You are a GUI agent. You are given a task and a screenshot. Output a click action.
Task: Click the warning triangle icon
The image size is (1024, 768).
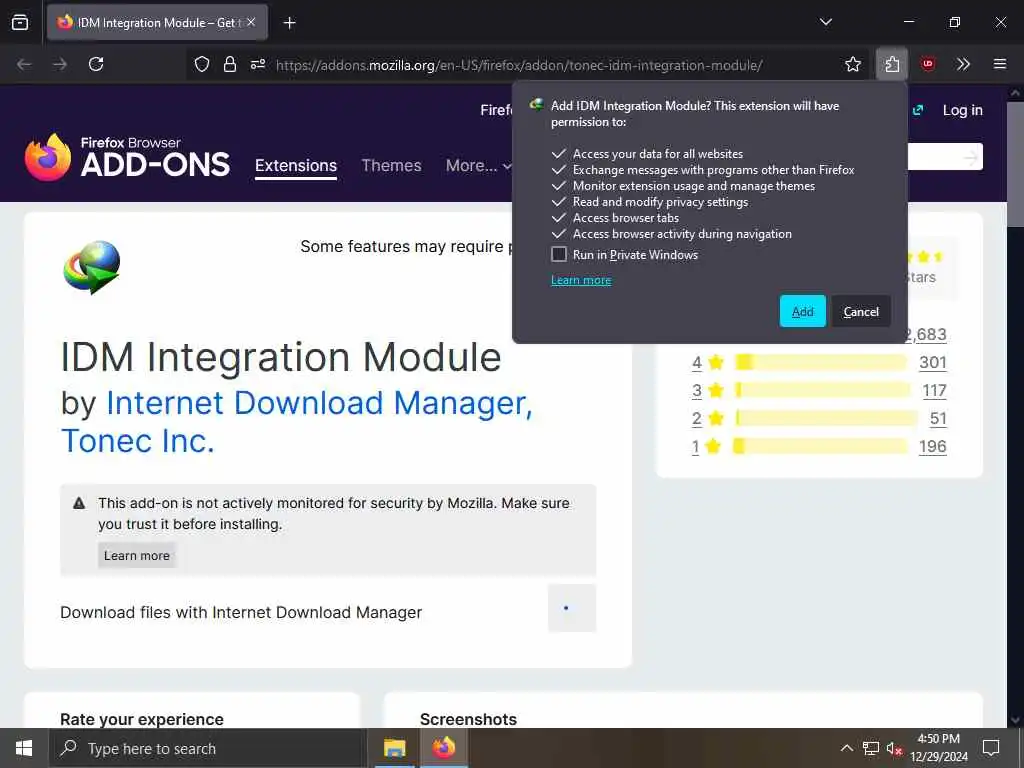point(79,503)
